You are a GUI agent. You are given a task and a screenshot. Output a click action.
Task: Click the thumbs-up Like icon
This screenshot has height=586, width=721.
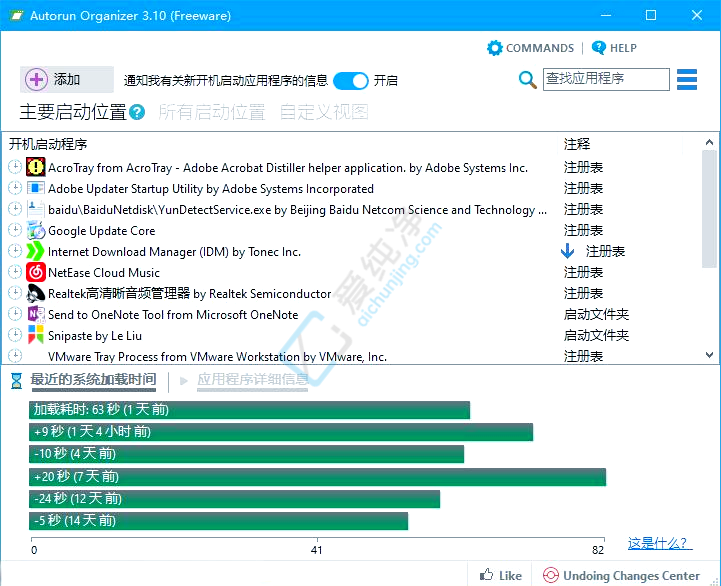[486, 575]
